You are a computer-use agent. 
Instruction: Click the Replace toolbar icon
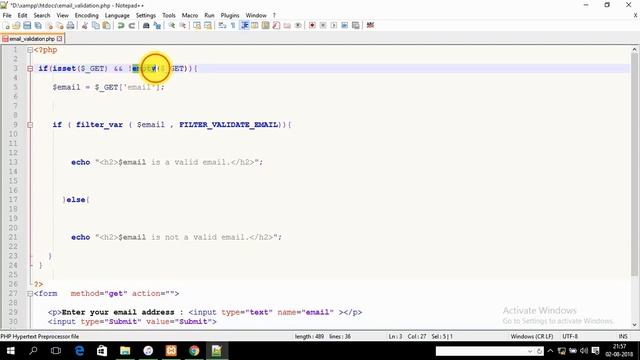click(x=157, y=25)
